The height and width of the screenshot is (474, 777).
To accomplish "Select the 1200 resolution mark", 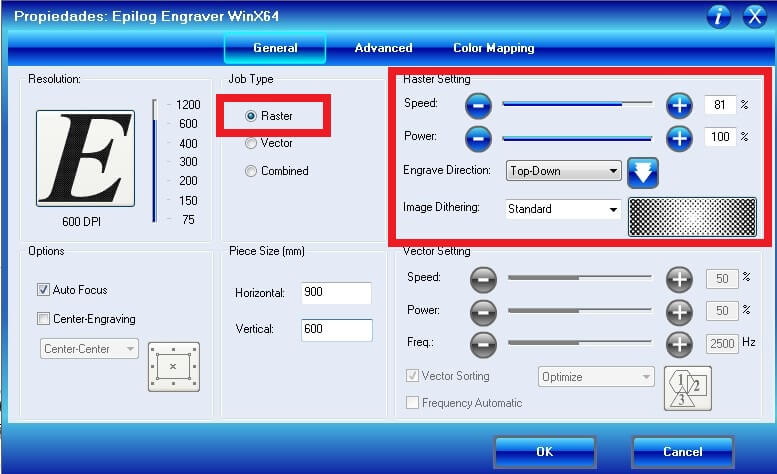I will click(188, 105).
